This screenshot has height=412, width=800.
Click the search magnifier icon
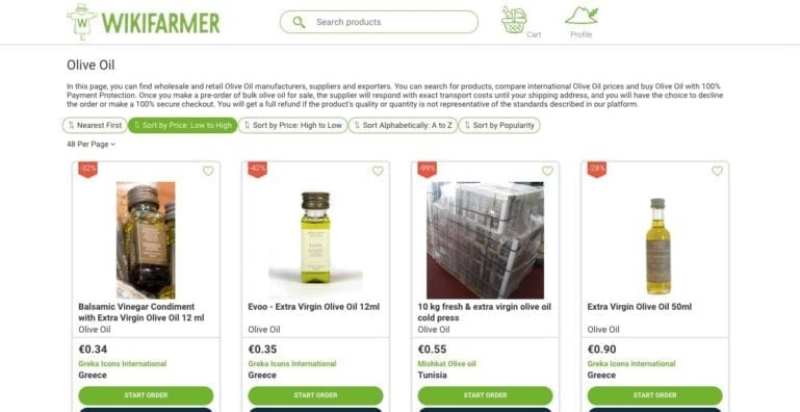pyautogui.click(x=299, y=22)
